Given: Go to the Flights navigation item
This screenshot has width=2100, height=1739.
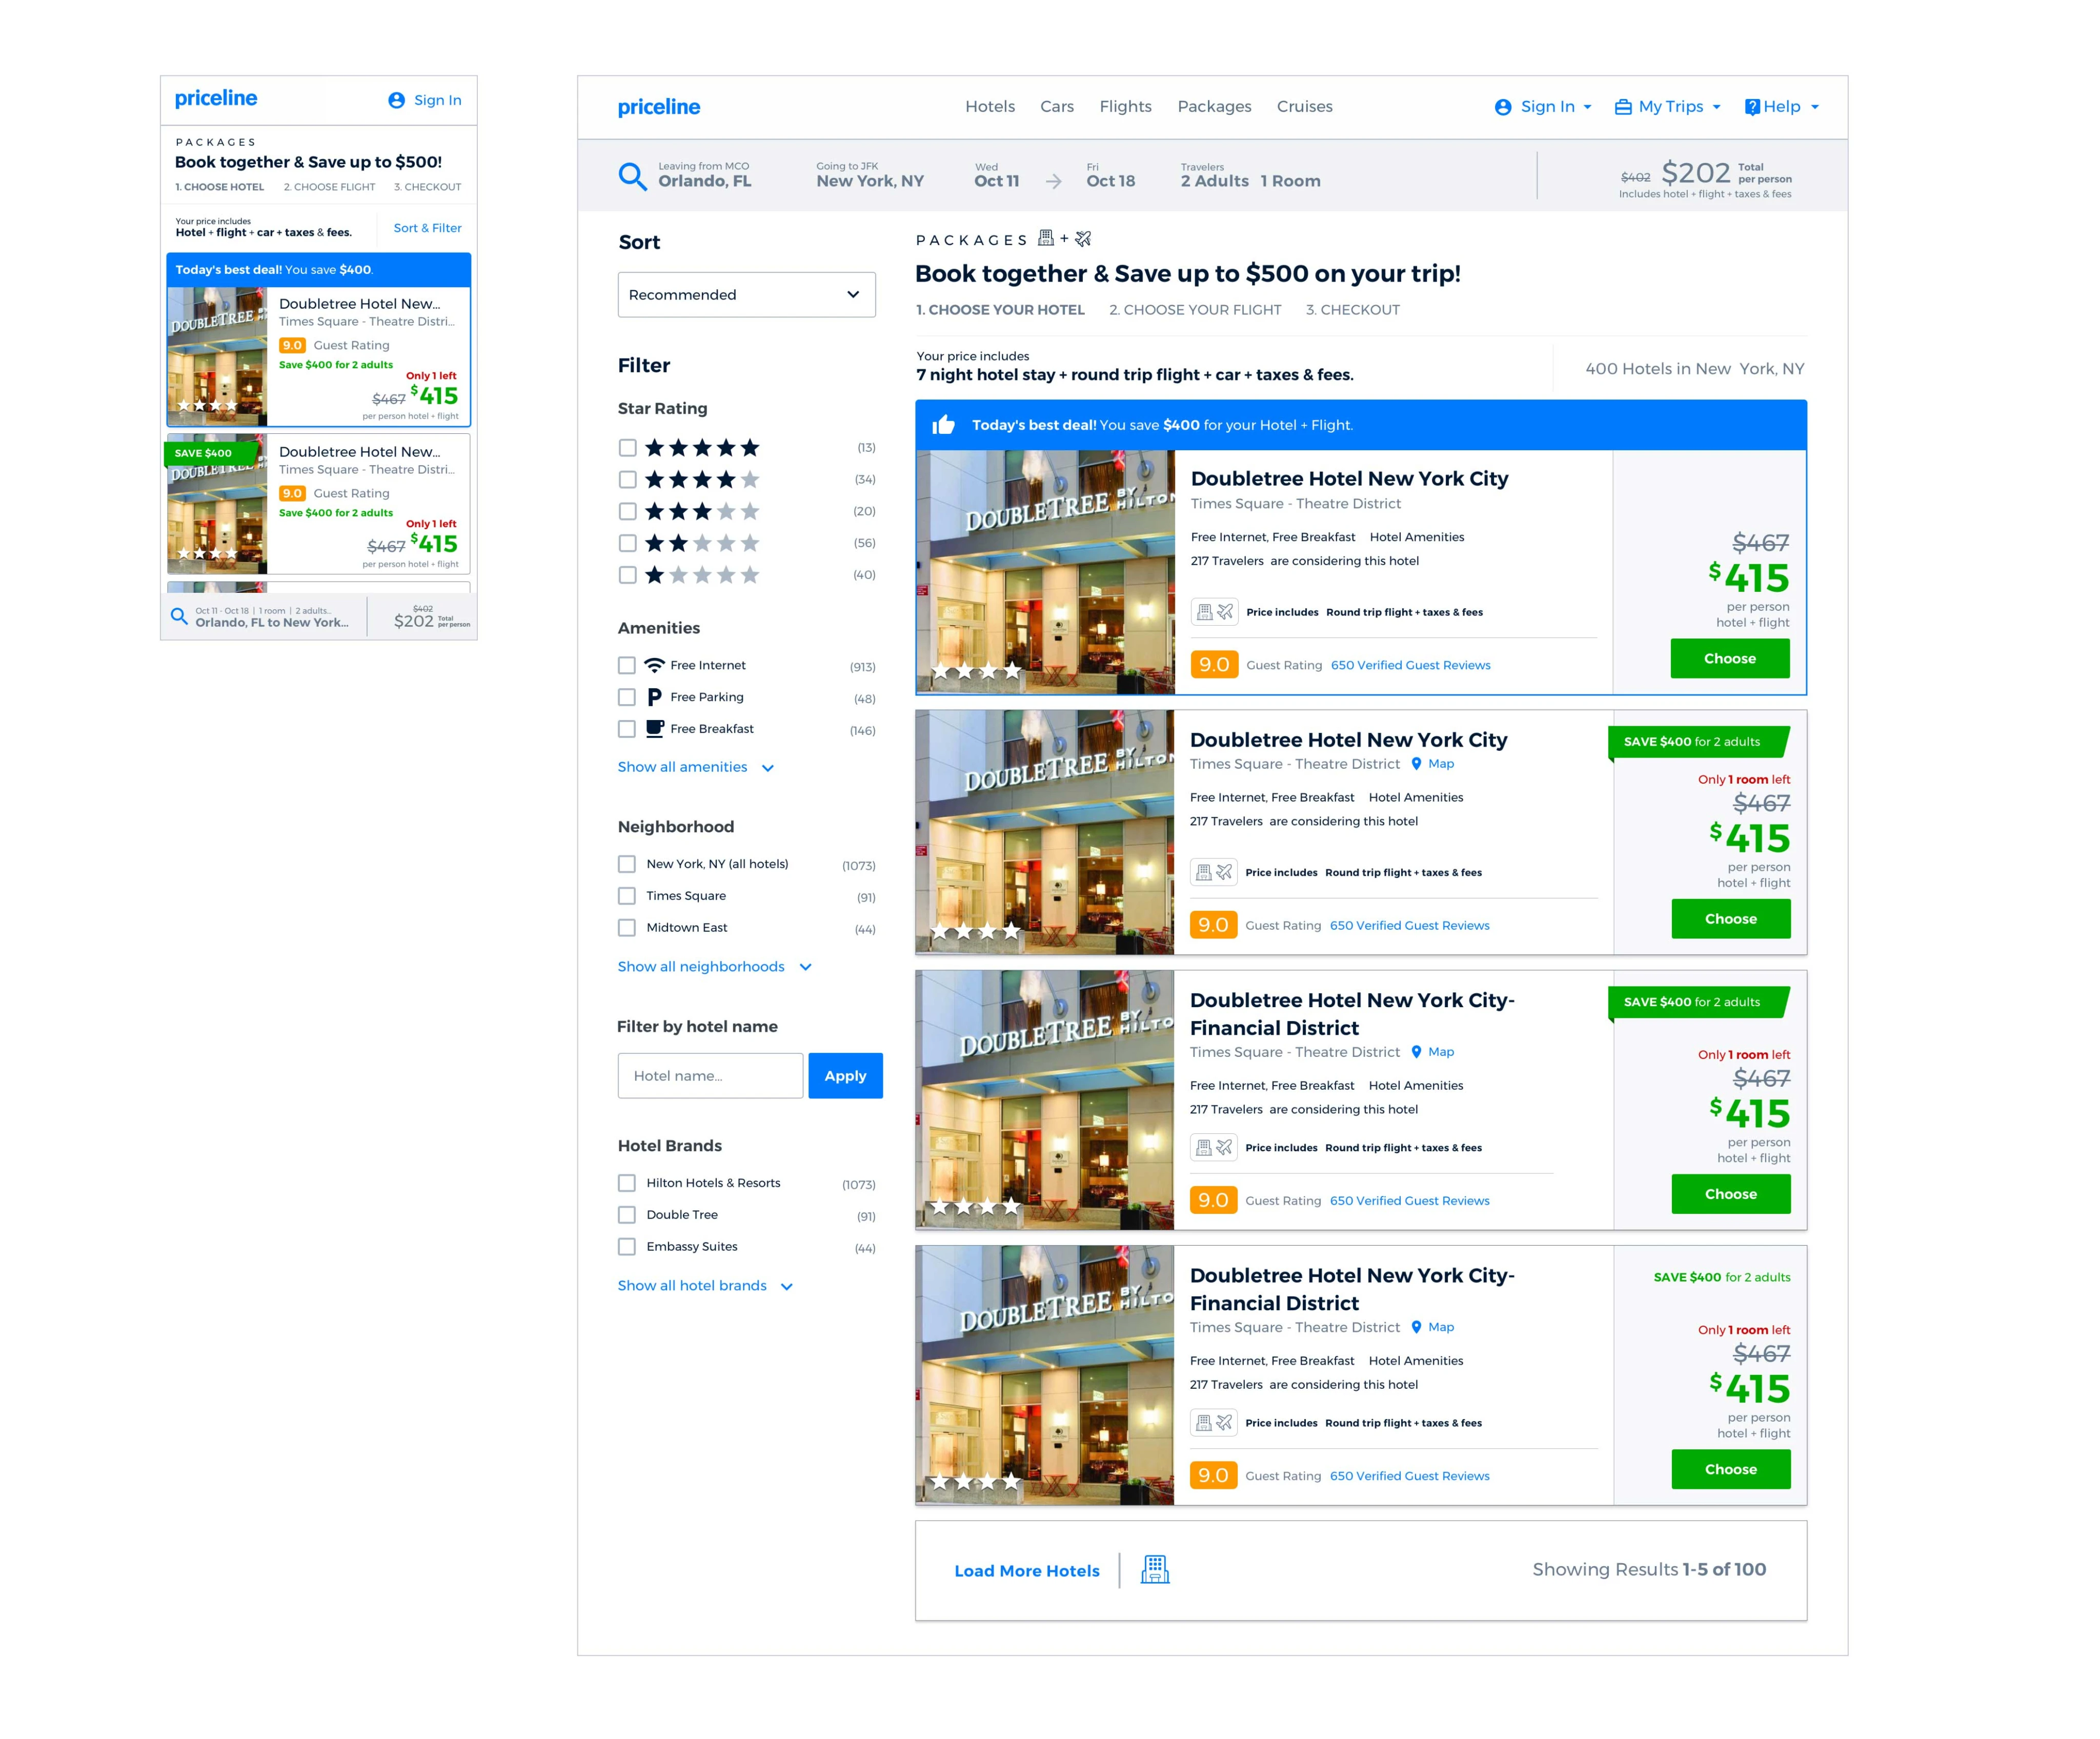Looking at the screenshot, I should 1126,107.
